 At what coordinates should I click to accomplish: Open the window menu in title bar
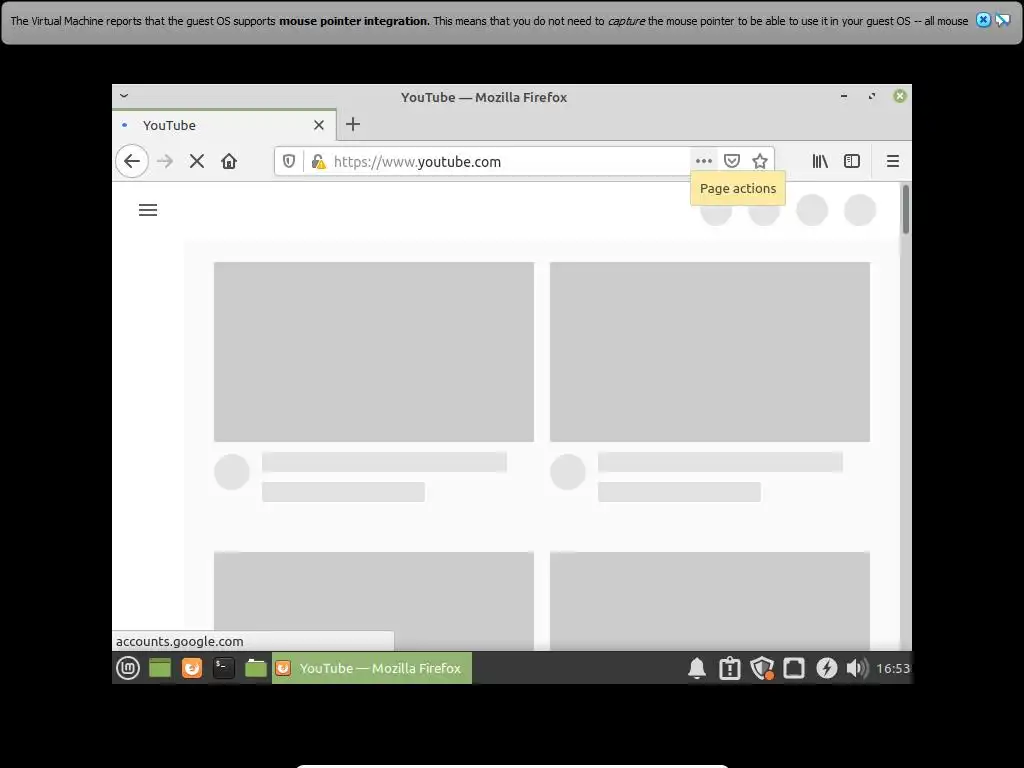(124, 96)
